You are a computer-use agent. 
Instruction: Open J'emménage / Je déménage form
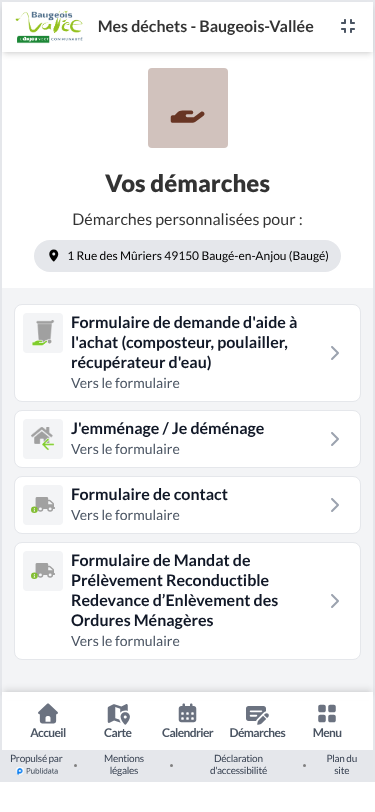coord(188,439)
